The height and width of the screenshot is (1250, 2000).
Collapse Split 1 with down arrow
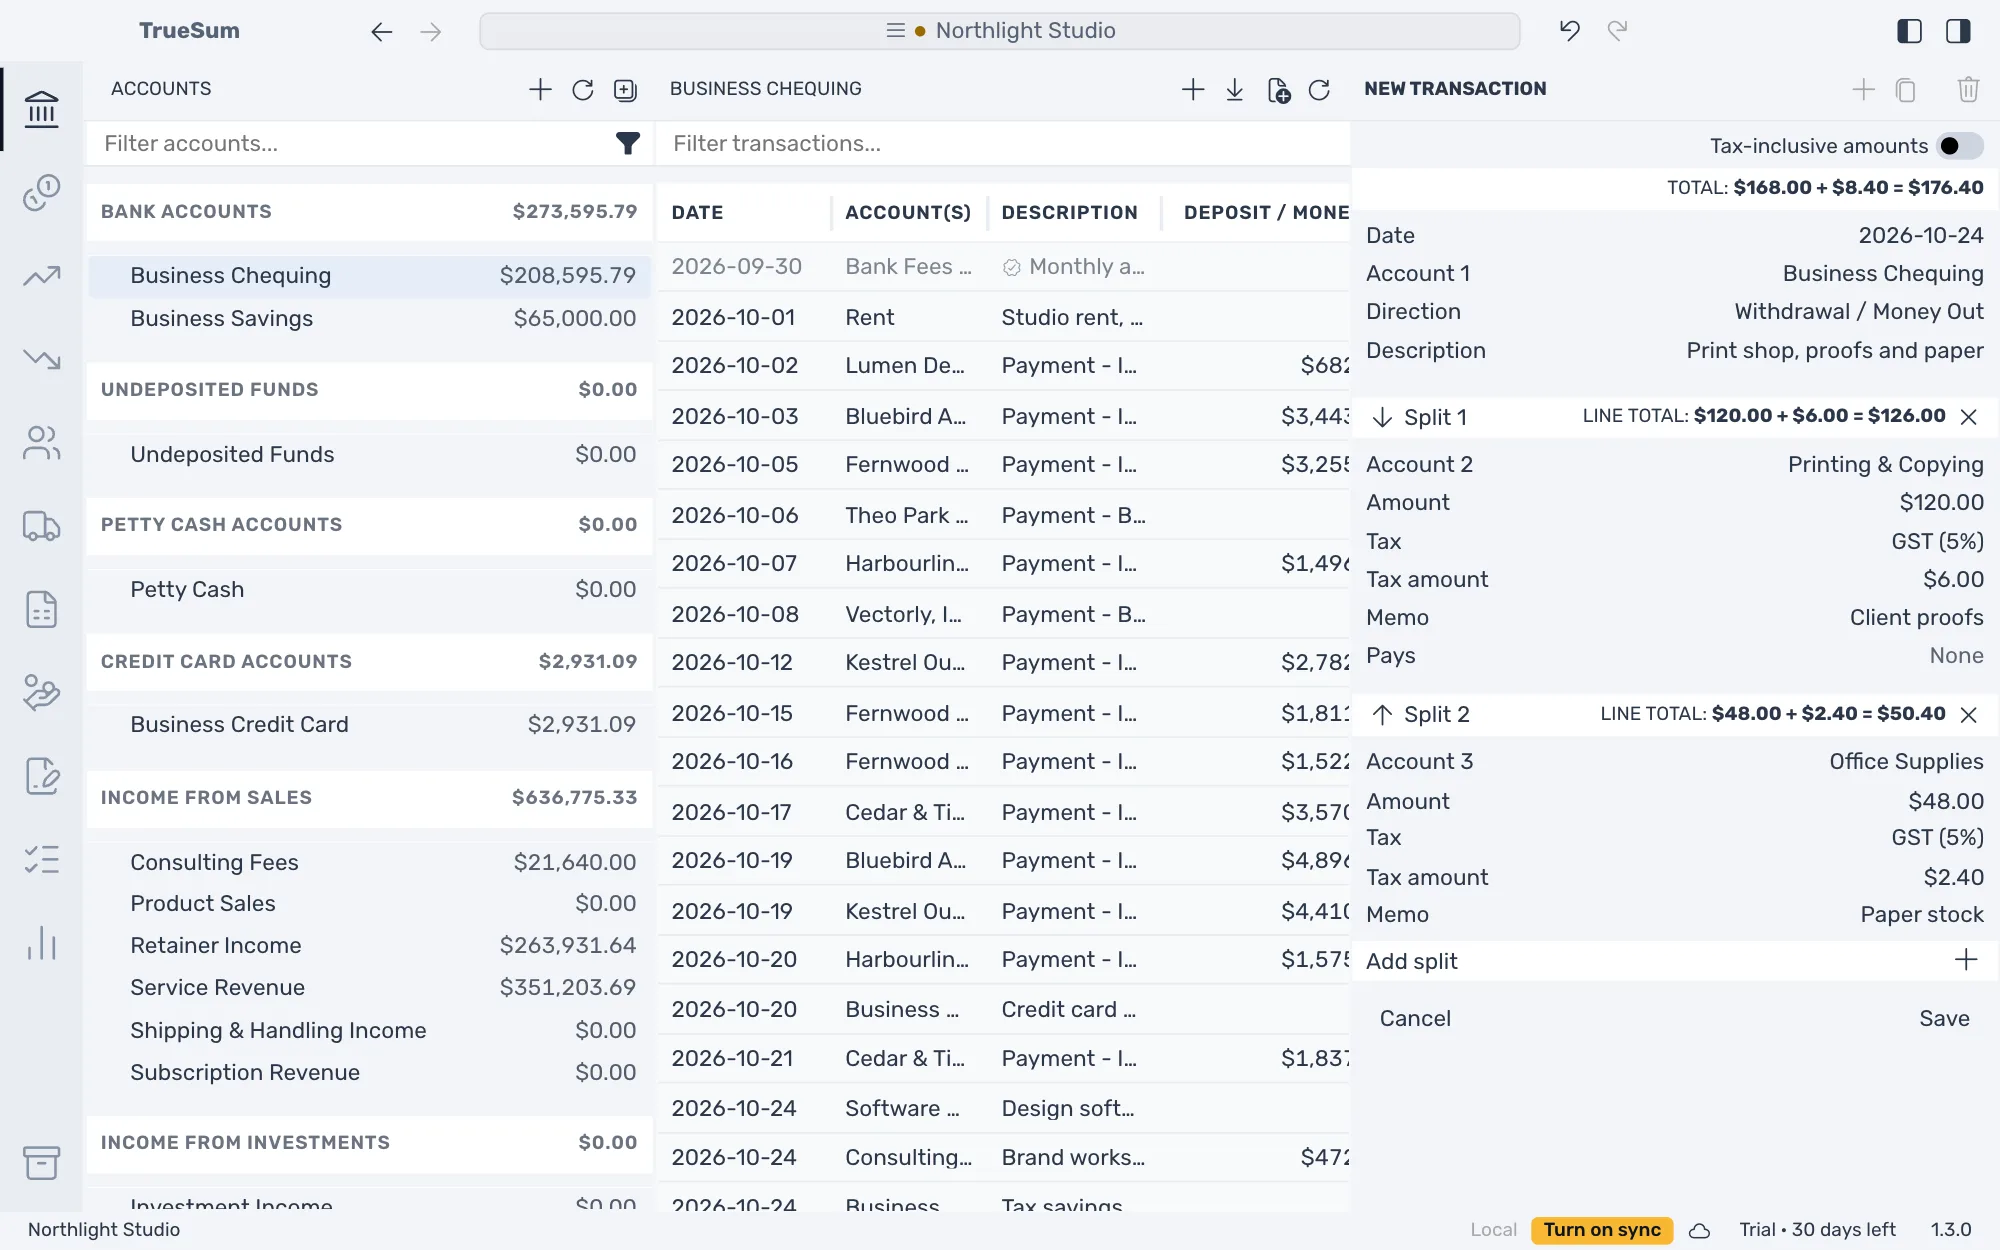click(x=1382, y=417)
